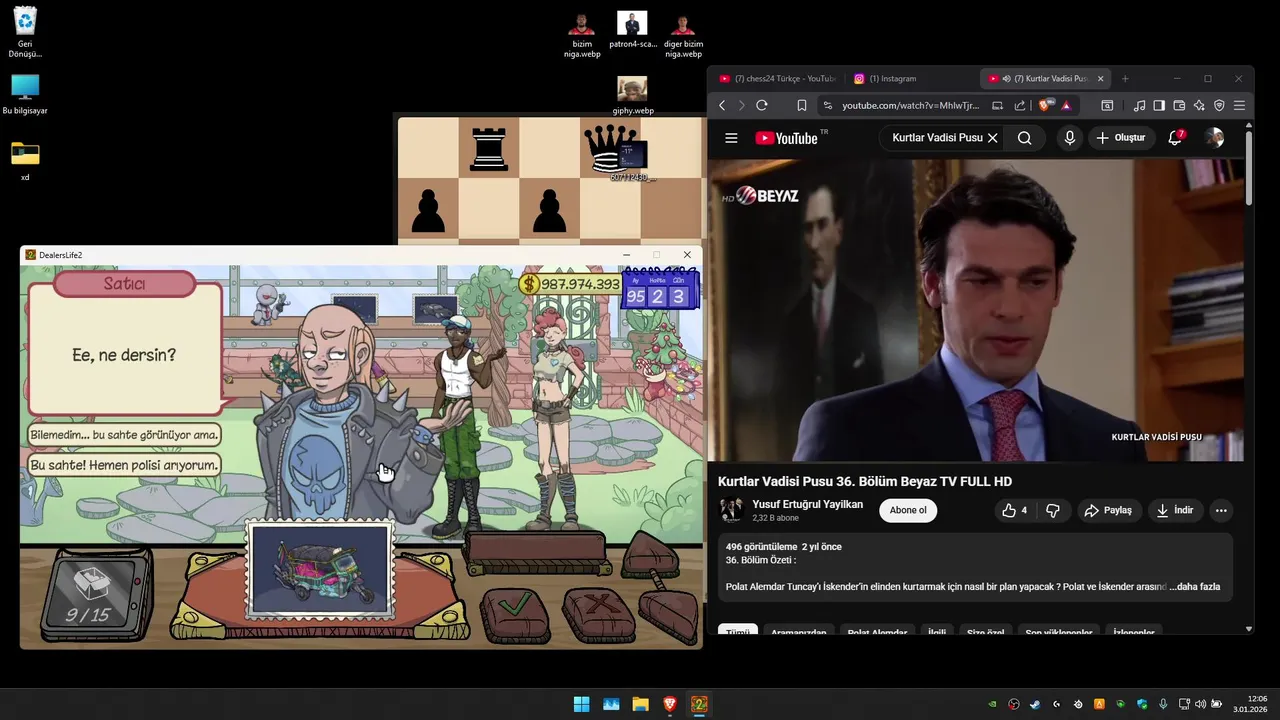Close the Kurtlar Vadisi Pusu tab
1280x720 pixels.
[x=1101, y=78]
